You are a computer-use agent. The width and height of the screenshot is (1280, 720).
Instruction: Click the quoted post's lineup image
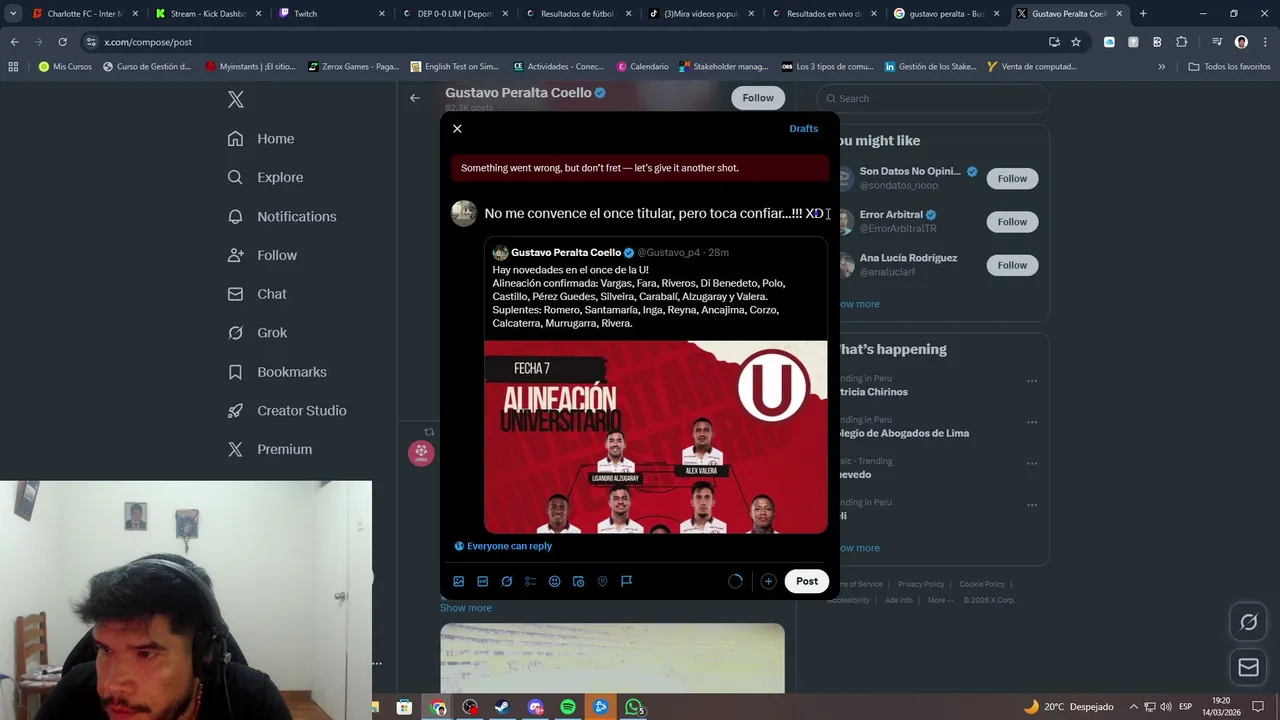[x=656, y=437]
